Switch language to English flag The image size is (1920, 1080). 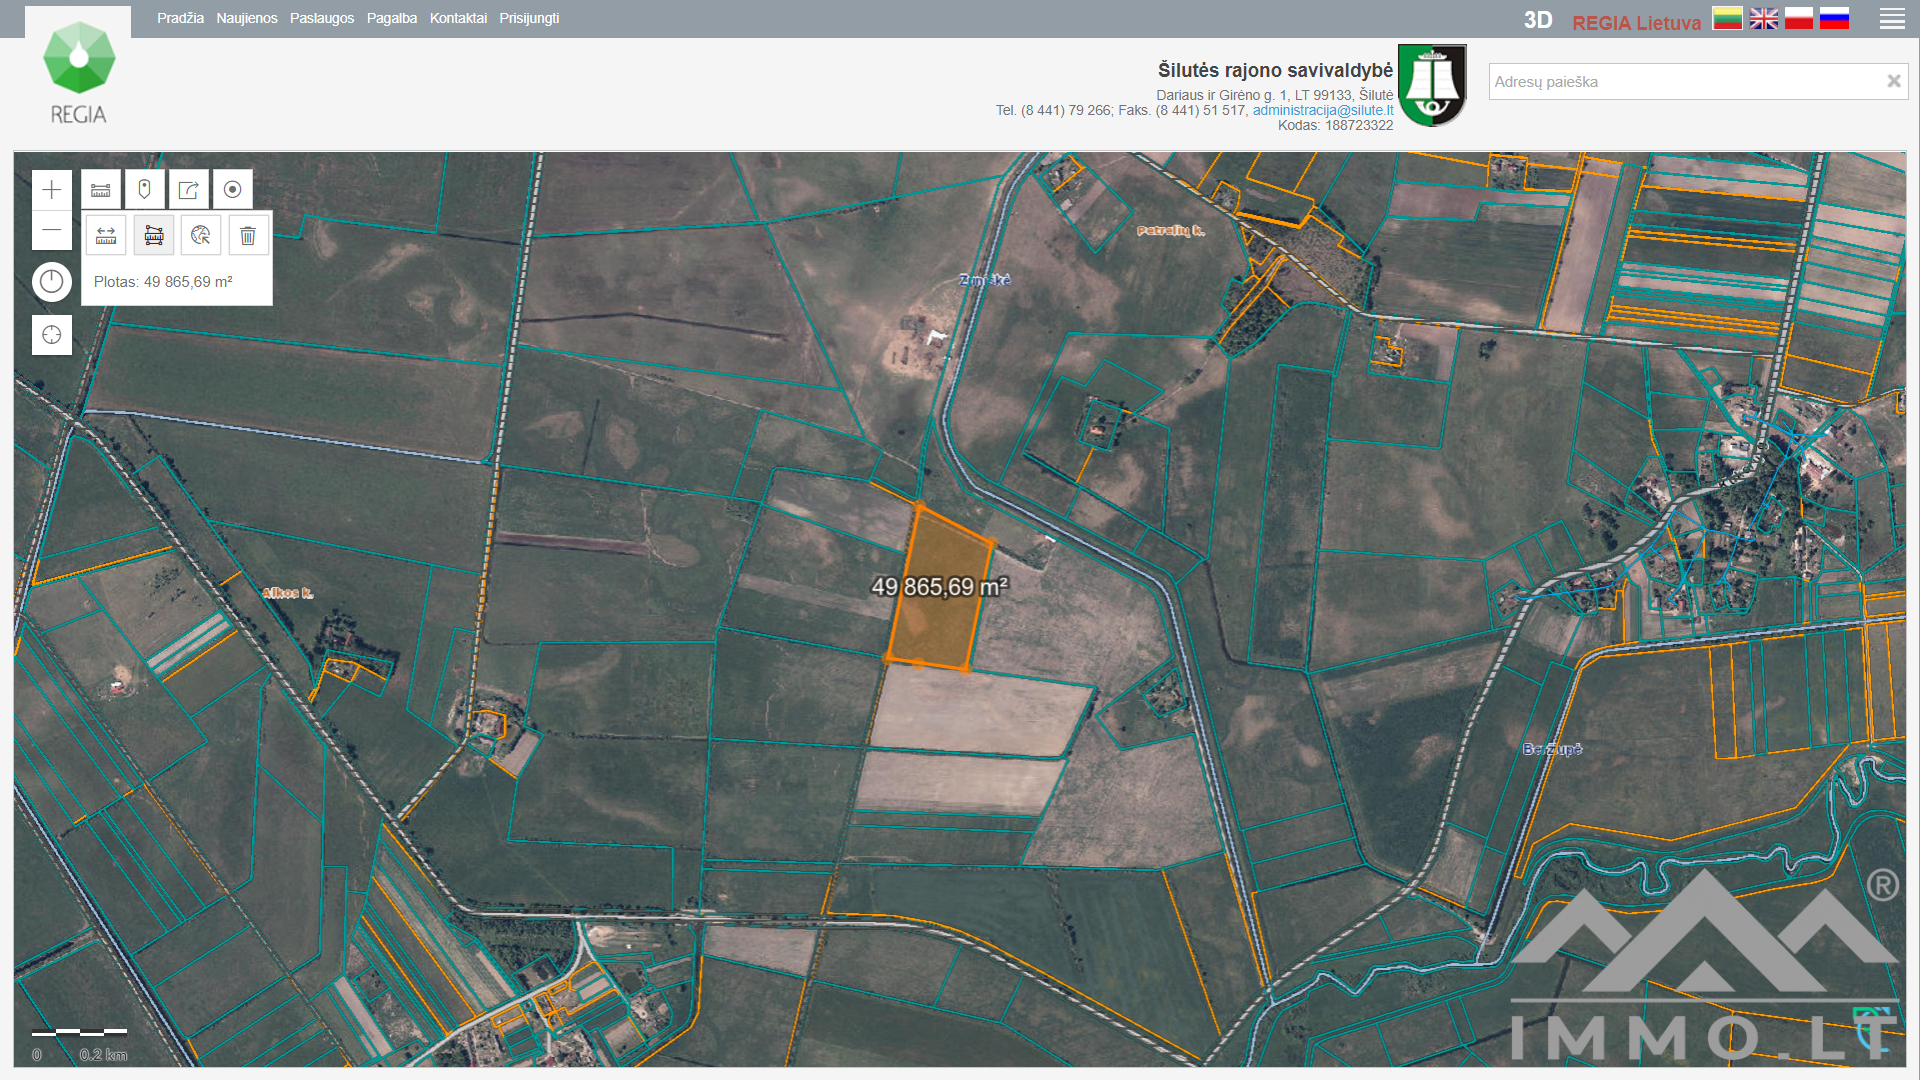click(x=1763, y=19)
